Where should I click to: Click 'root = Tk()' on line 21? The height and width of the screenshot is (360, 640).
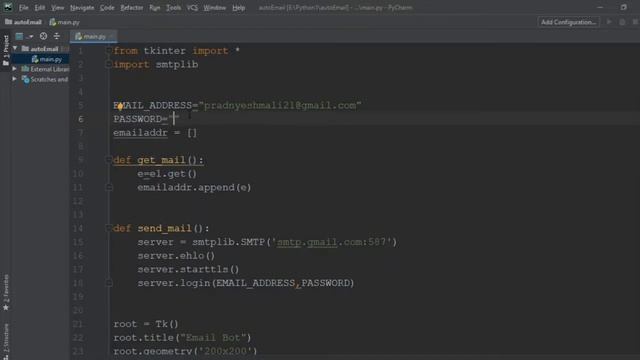tap(146, 324)
